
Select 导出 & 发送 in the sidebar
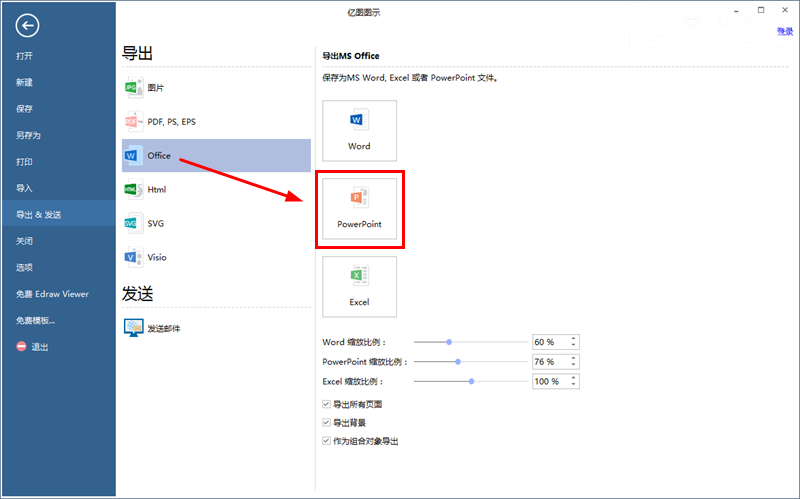point(59,215)
